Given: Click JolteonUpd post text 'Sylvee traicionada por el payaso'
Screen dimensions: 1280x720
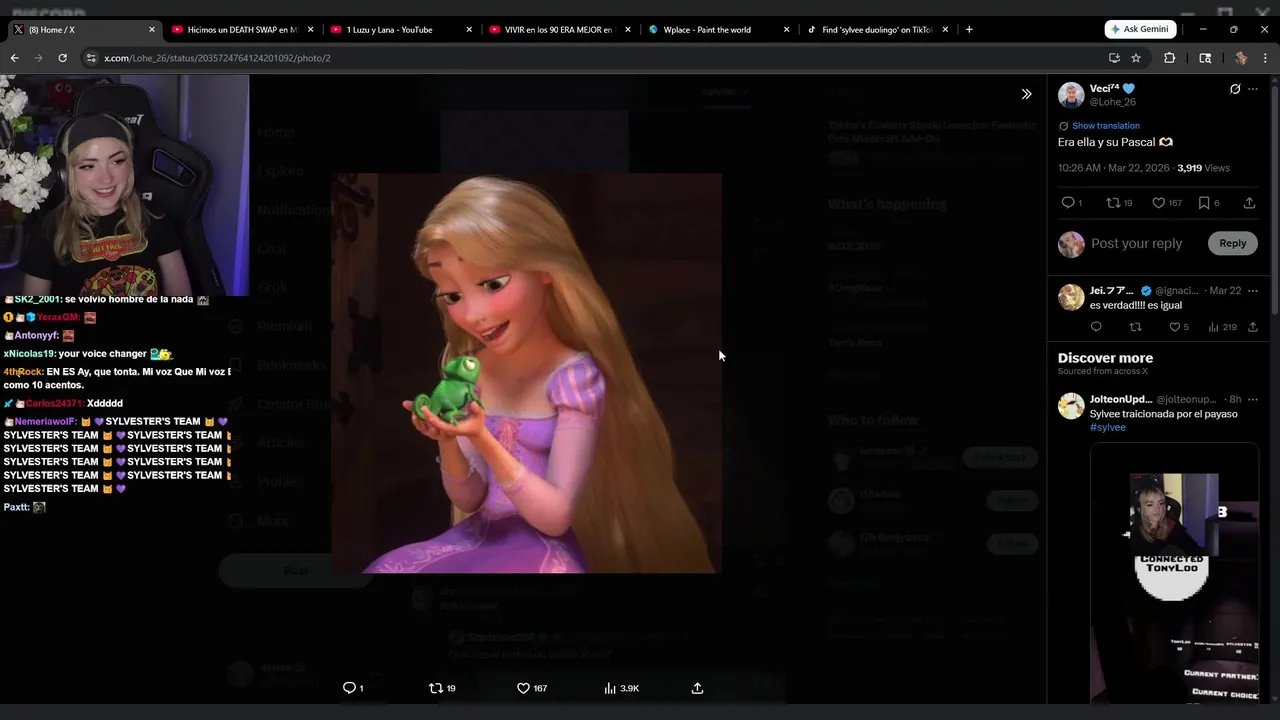Looking at the screenshot, I should (x=1163, y=414).
